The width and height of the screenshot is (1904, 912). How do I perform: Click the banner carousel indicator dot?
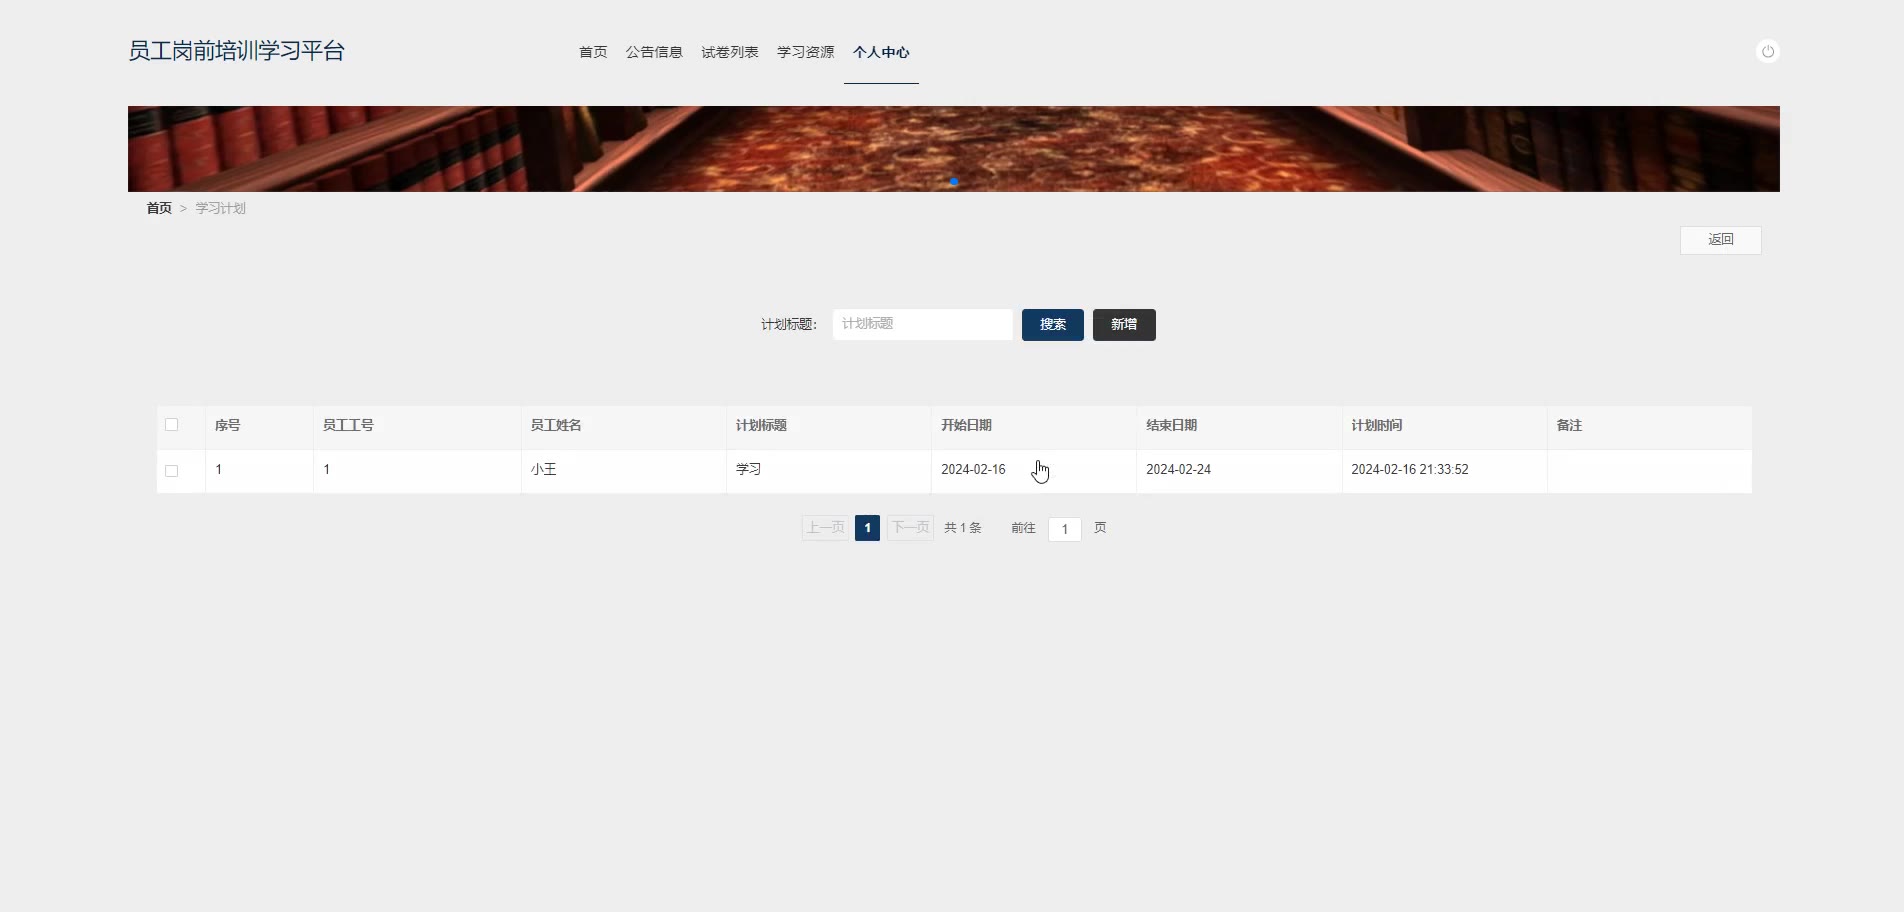954,182
